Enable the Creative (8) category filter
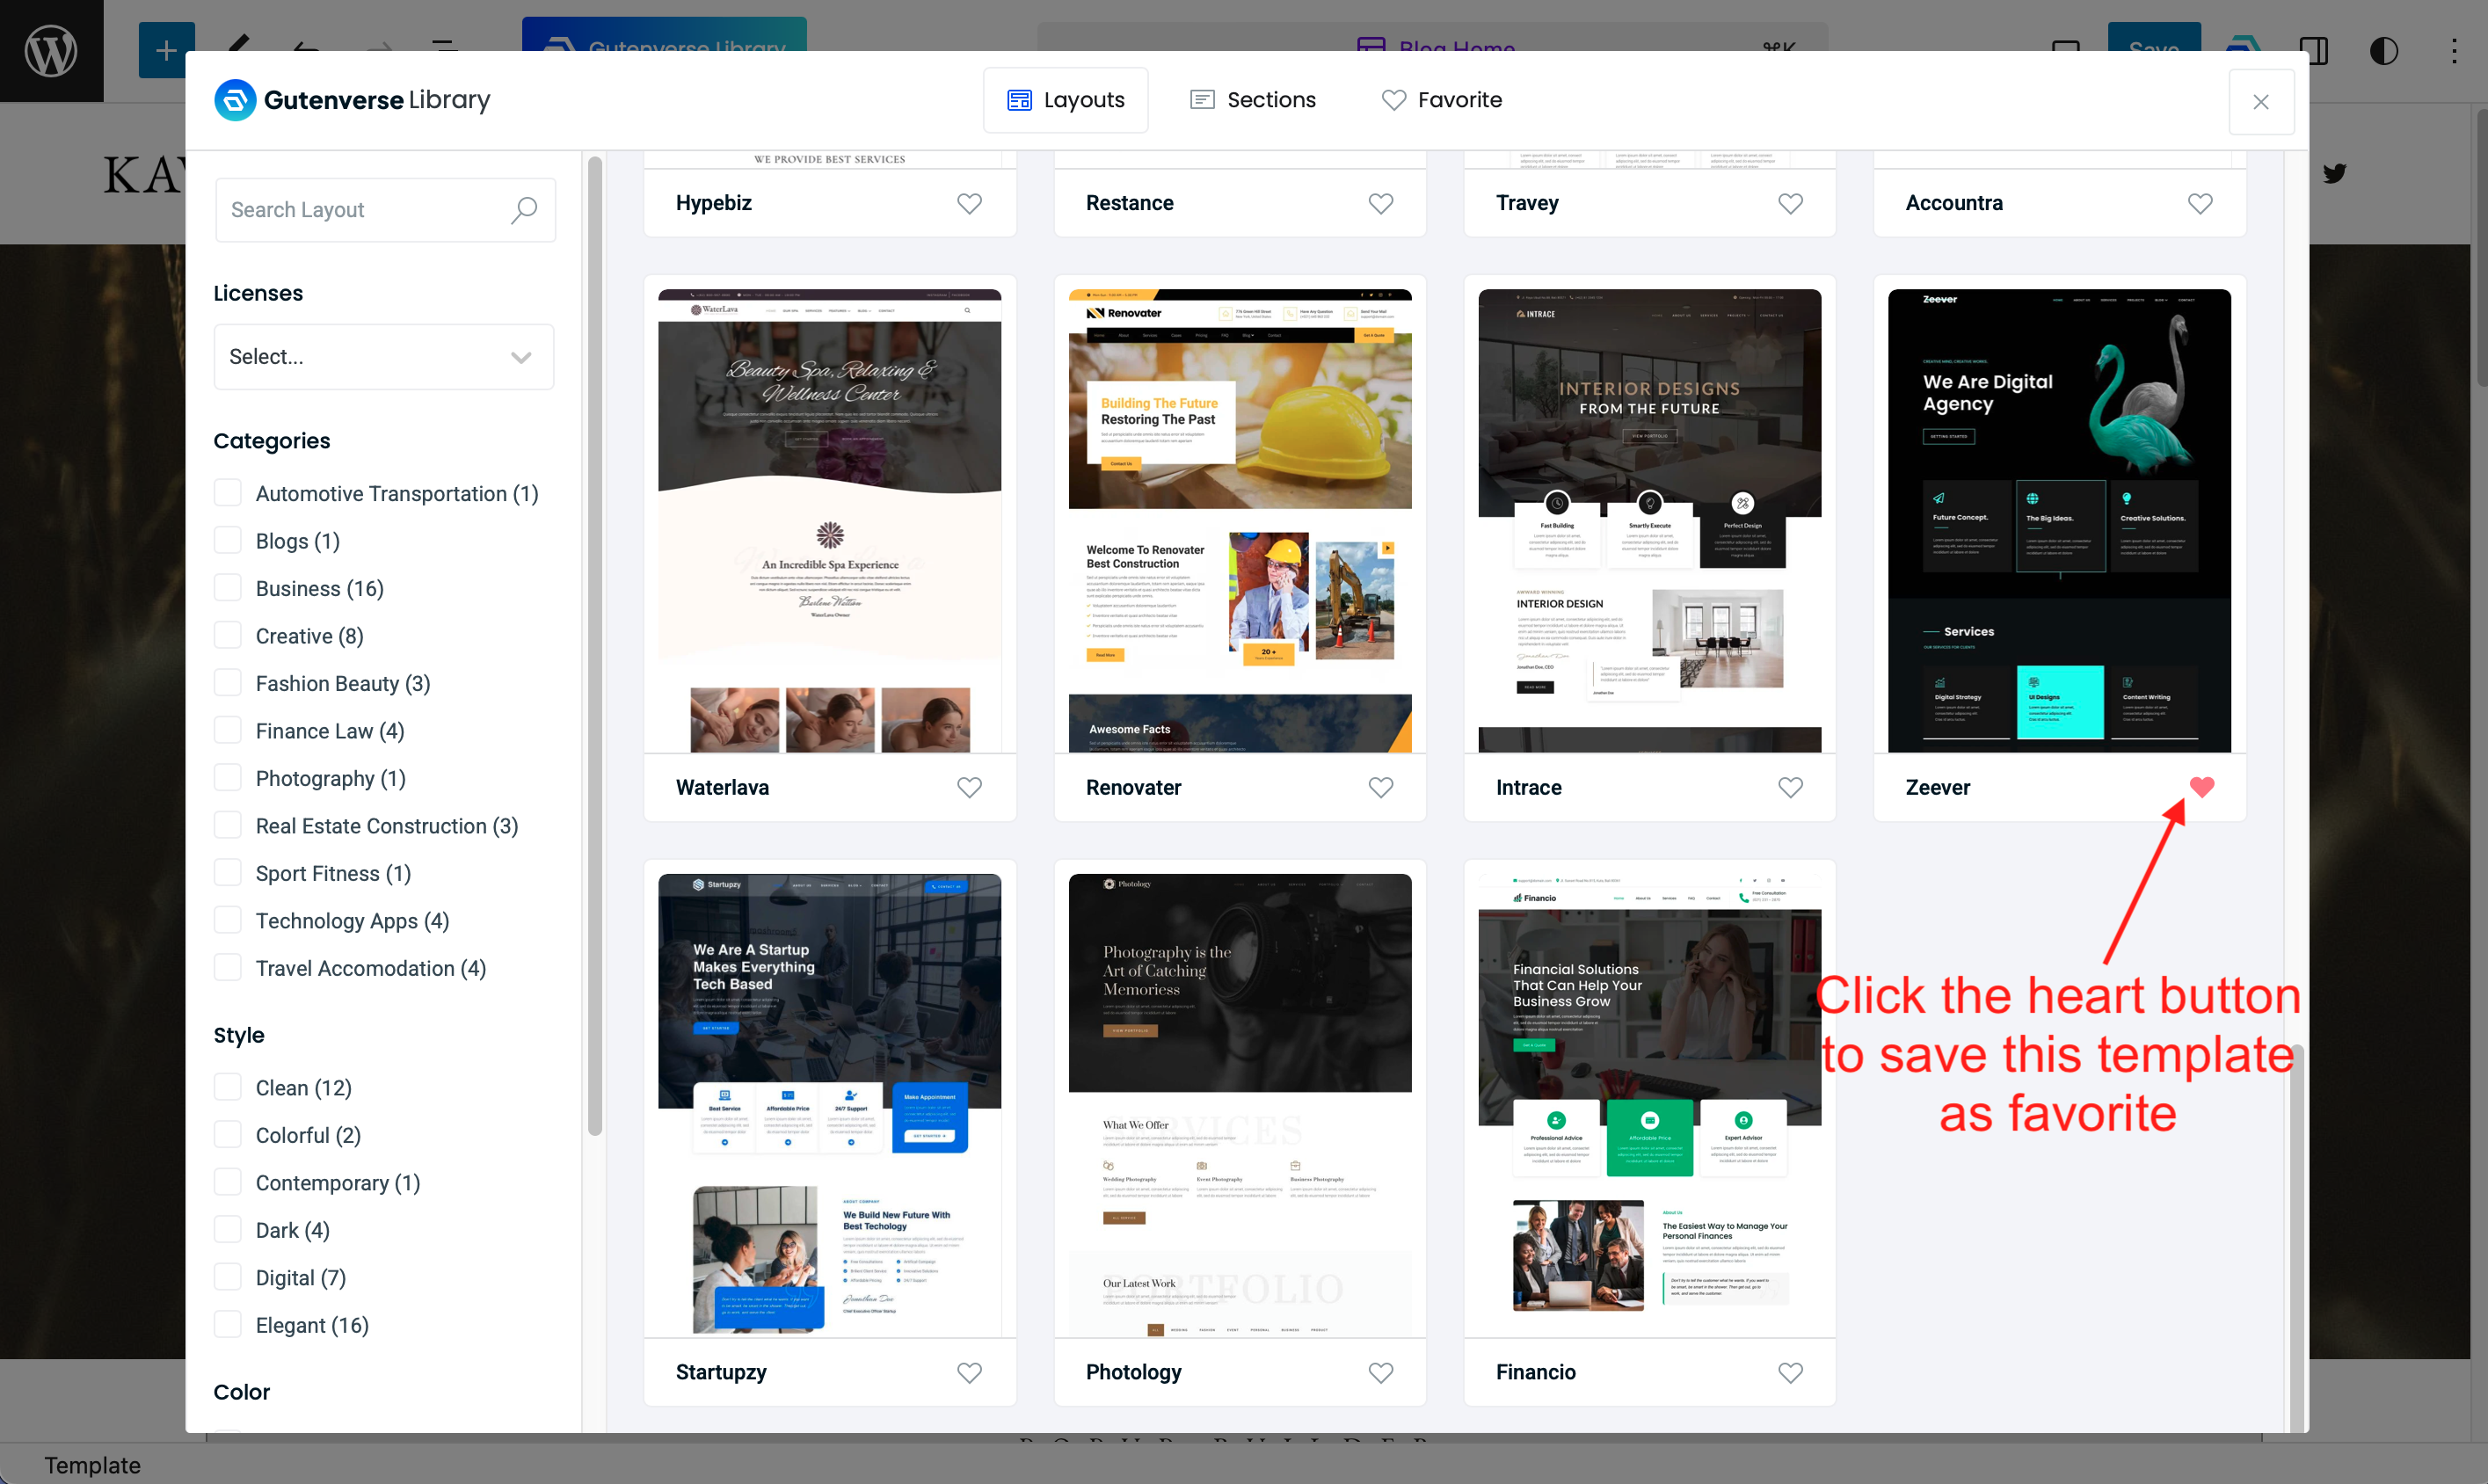Image resolution: width=2488 pixels, height=1484 pixels. tap(228, 635)
